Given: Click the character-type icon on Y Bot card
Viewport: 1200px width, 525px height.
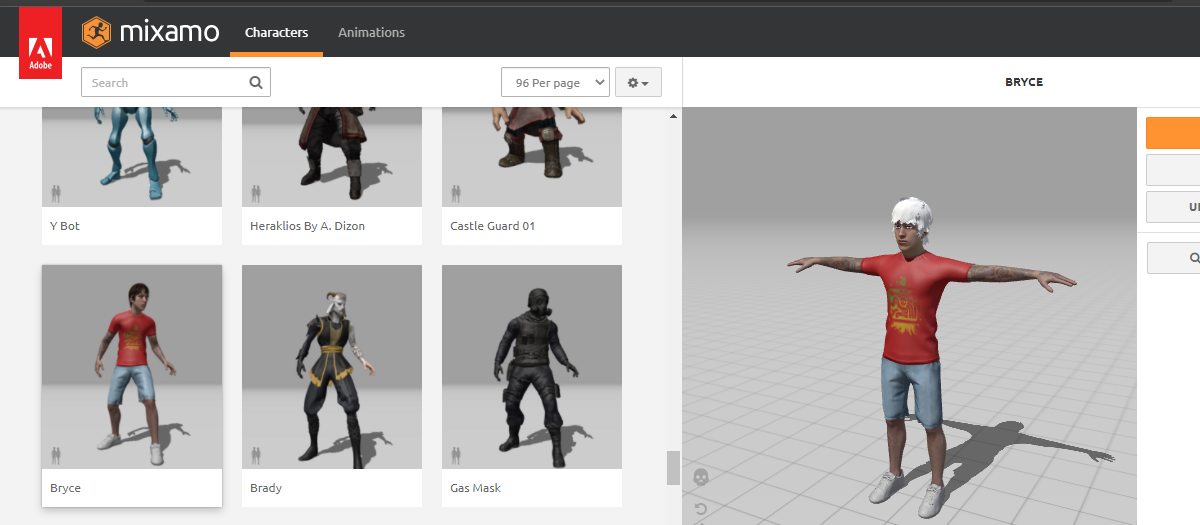Looking at the screenshot, I should (x=56, y=193).
